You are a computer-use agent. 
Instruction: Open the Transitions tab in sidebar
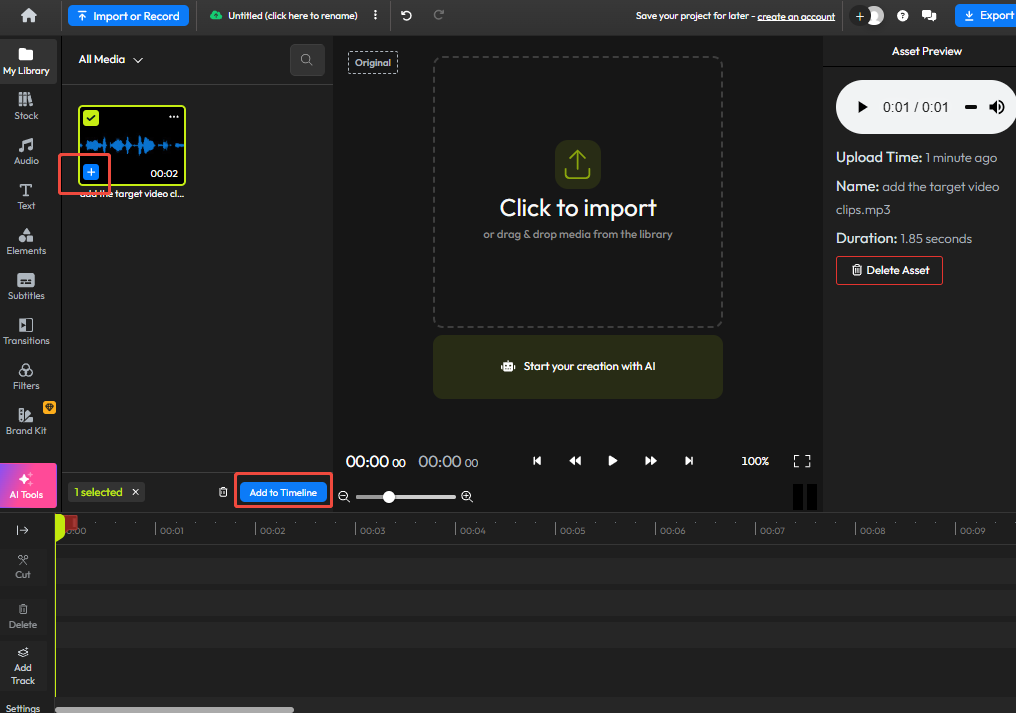pyautogui.click(x=26, y=331)
